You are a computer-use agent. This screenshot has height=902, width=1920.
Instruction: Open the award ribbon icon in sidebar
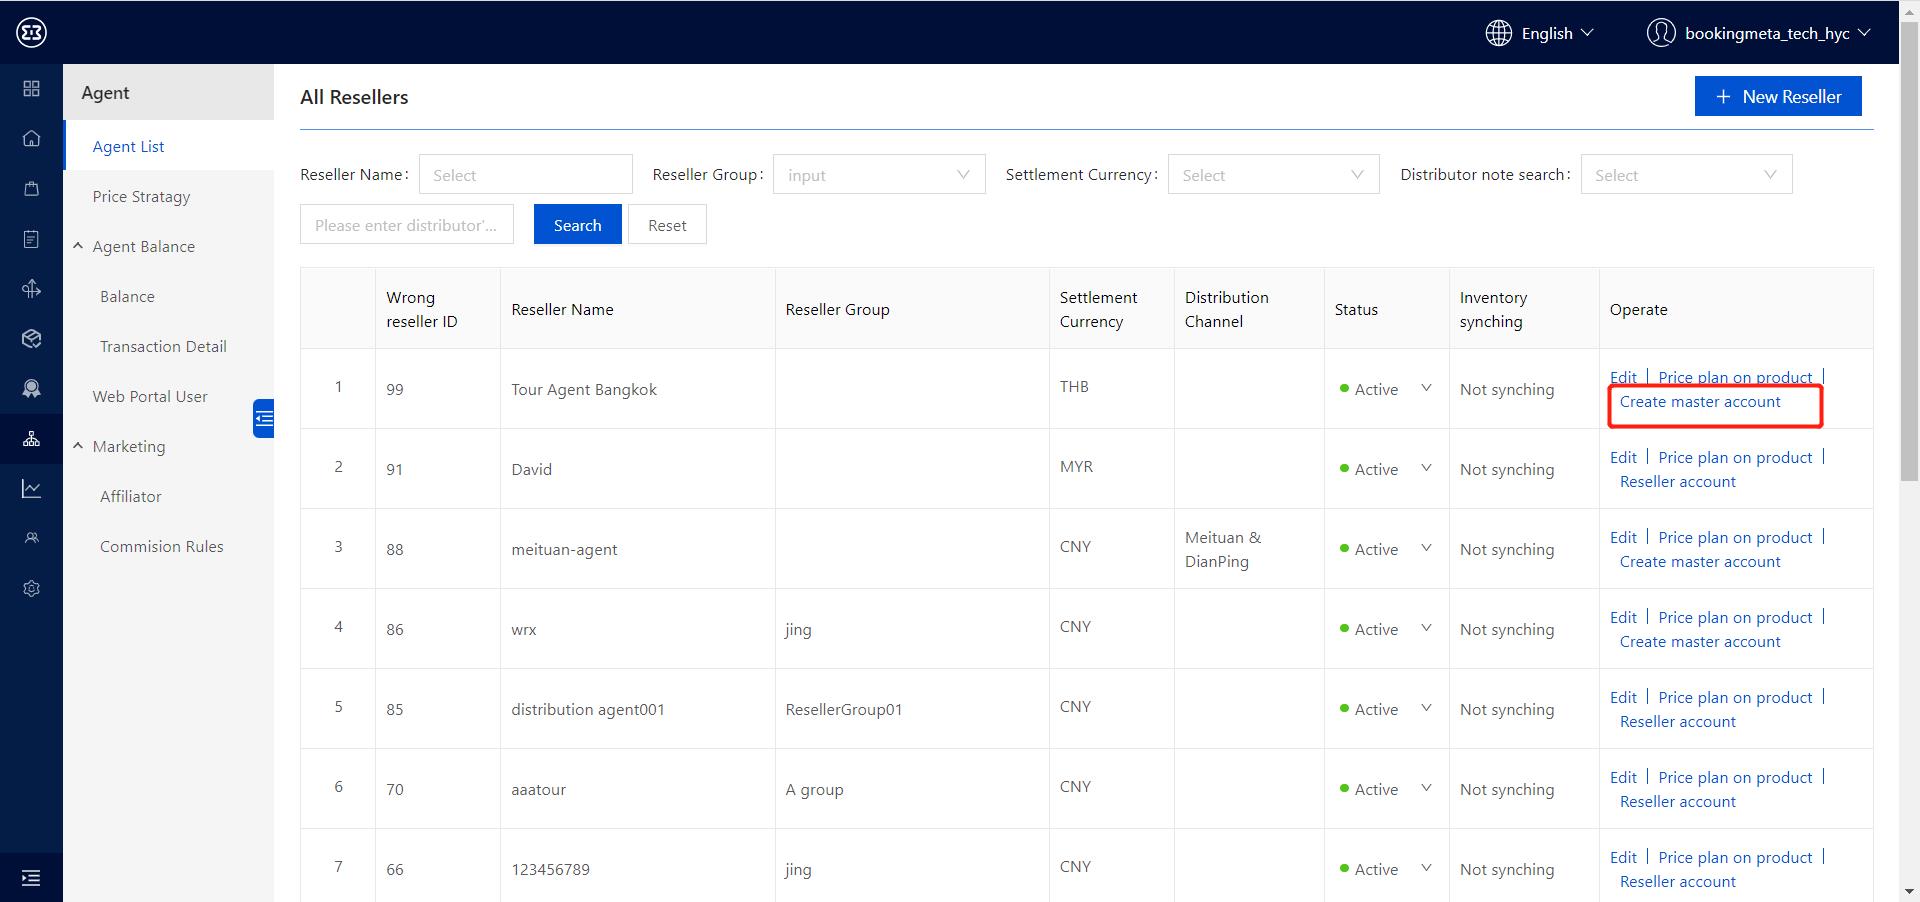point(31,389)
